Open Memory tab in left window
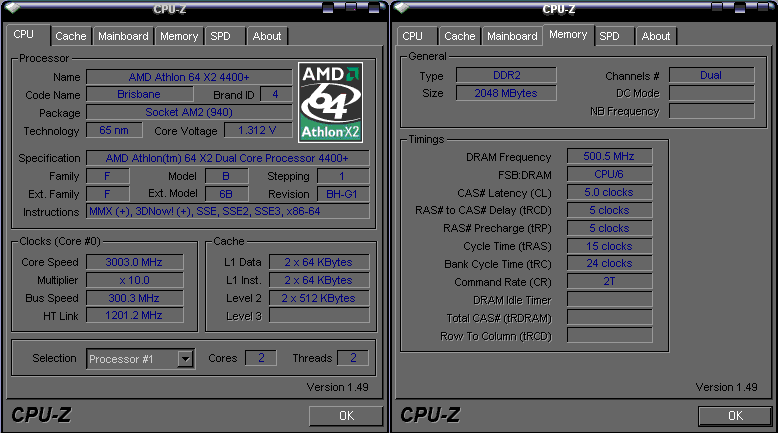 pyautogui.click(x=179, y=36)
